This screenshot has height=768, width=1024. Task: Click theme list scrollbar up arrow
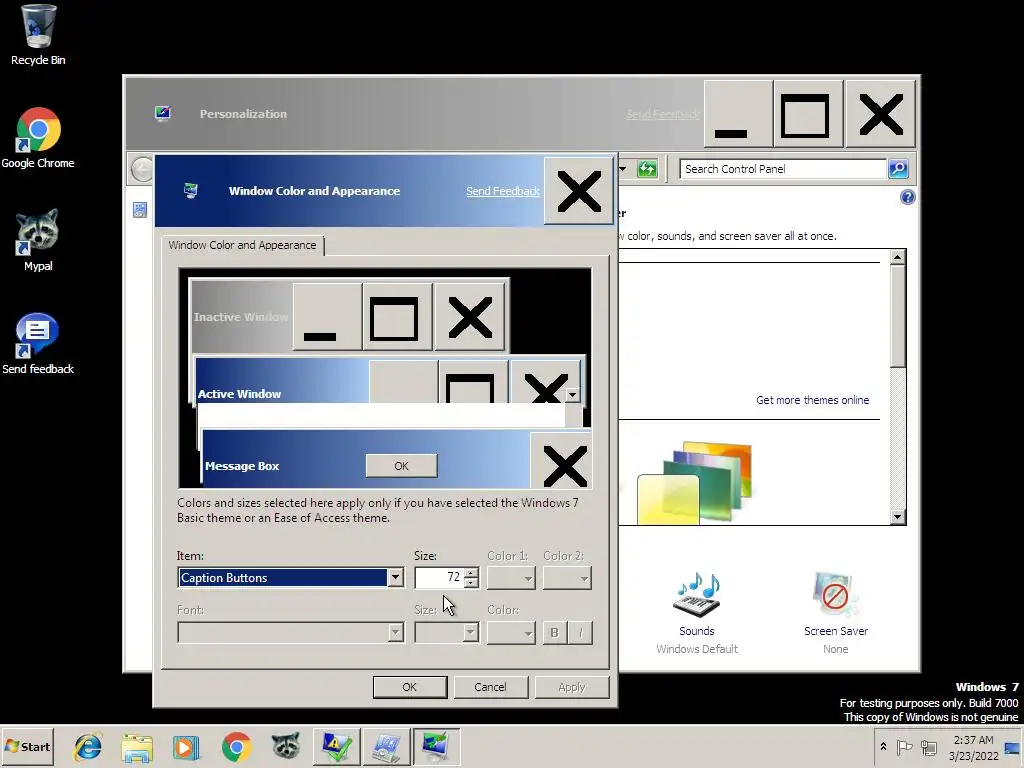point(898,257)
